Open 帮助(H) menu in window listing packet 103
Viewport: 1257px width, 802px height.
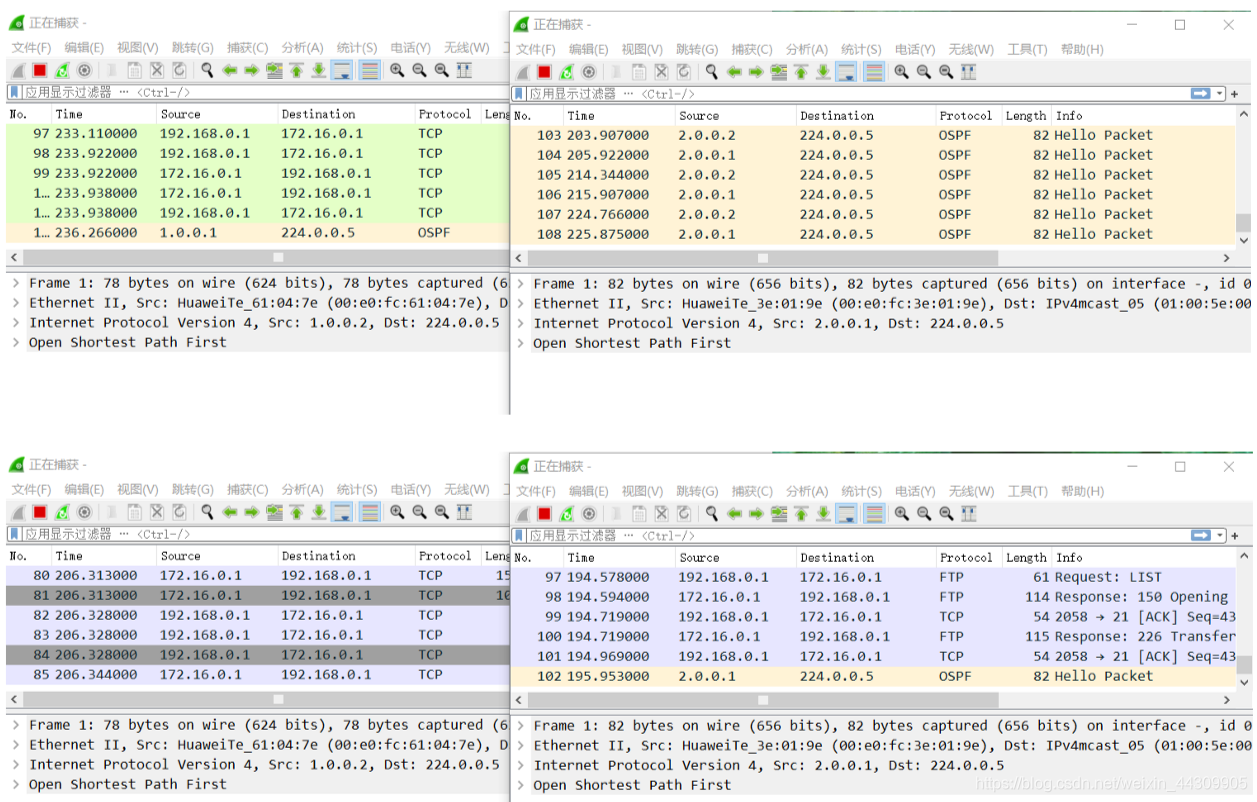[1082, 49]
